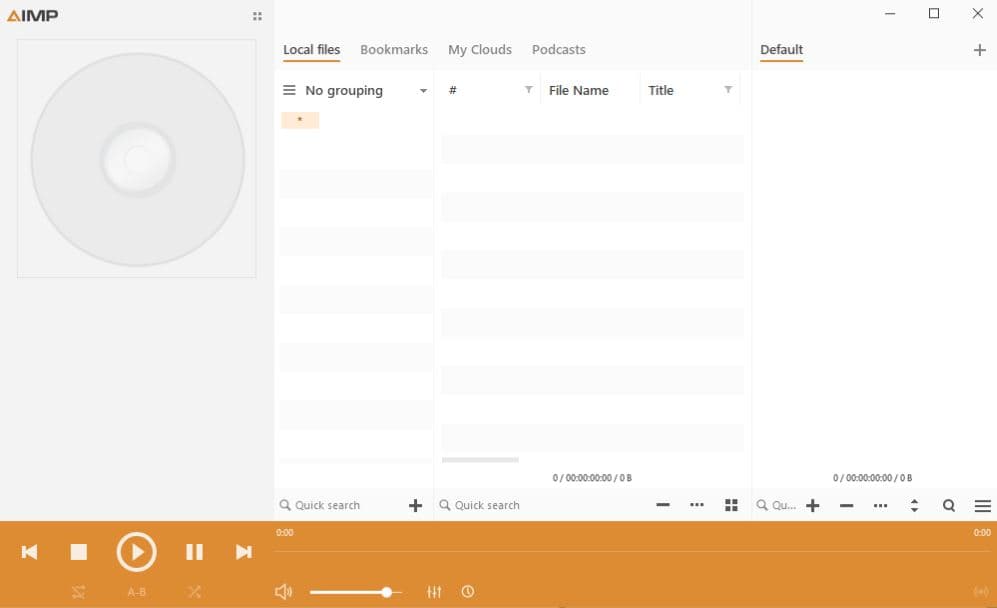Add a new playlist tab with plus

pos(979,50)
